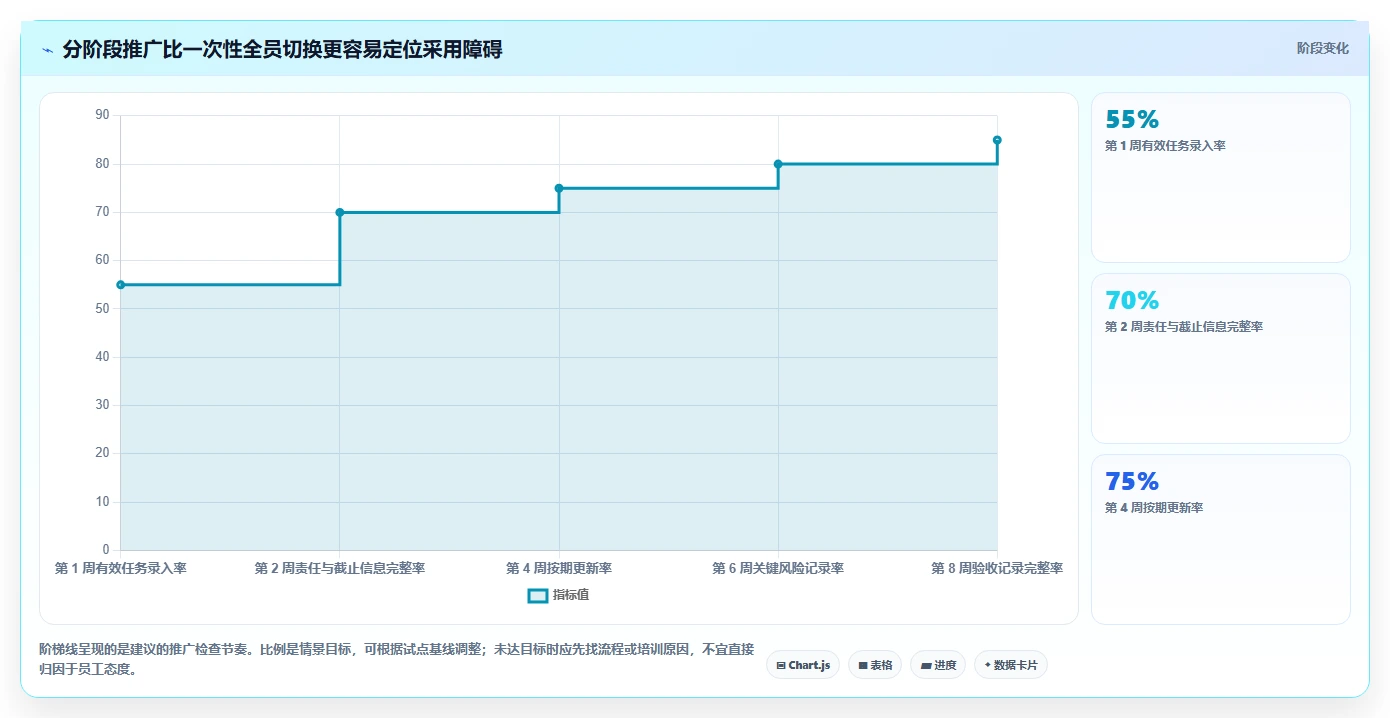Click the 指标值 legend color box
1390x718 pixels.
[x=537, y=595]
